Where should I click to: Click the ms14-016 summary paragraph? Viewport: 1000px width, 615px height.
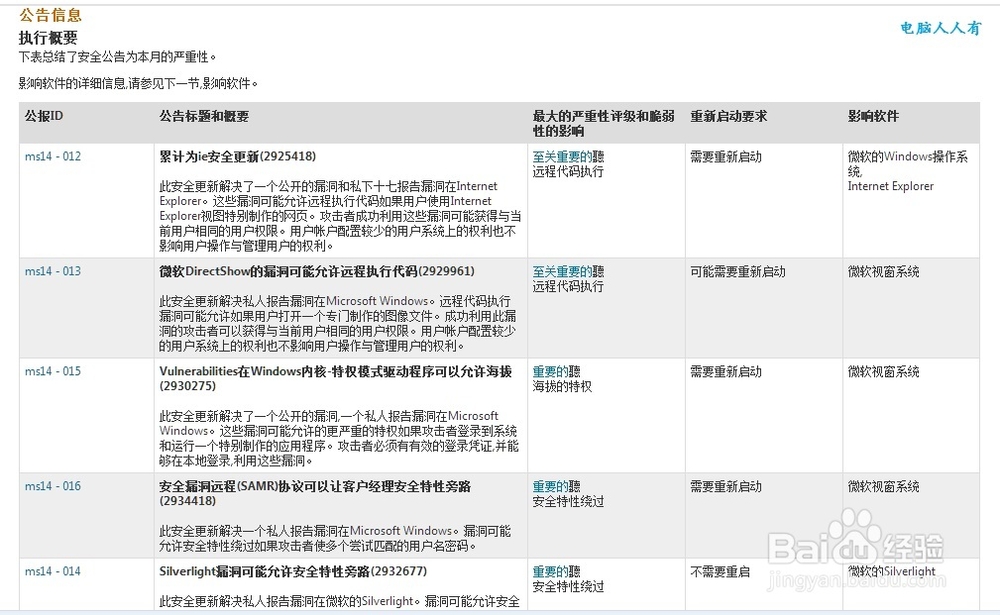tap(335, 538)
